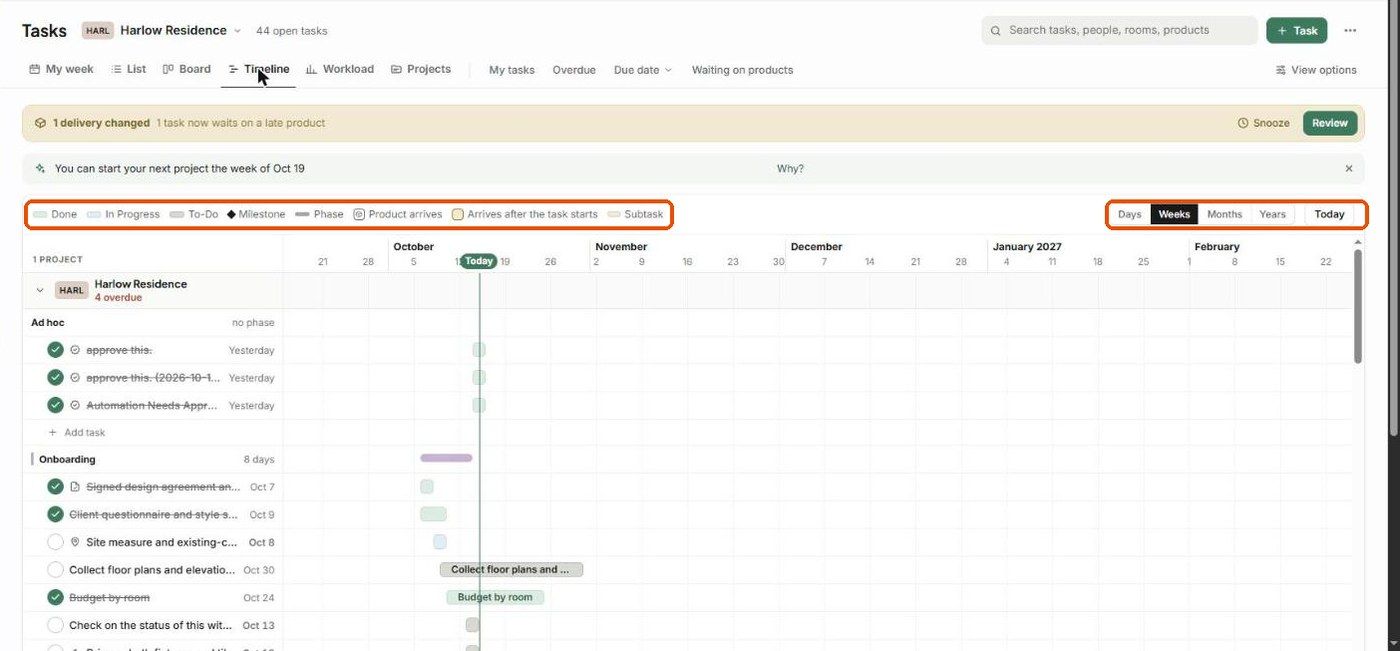
Task: Click the document icon on Signed design agreement
Action: (75, 487)
